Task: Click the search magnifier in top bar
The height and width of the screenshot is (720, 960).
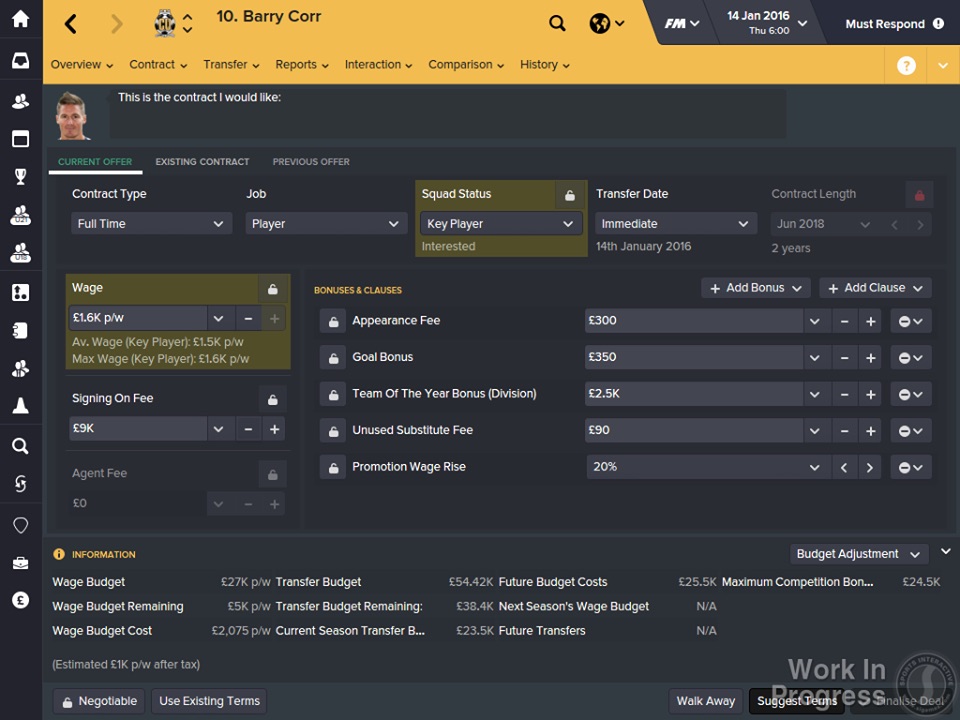Action: 557,24
